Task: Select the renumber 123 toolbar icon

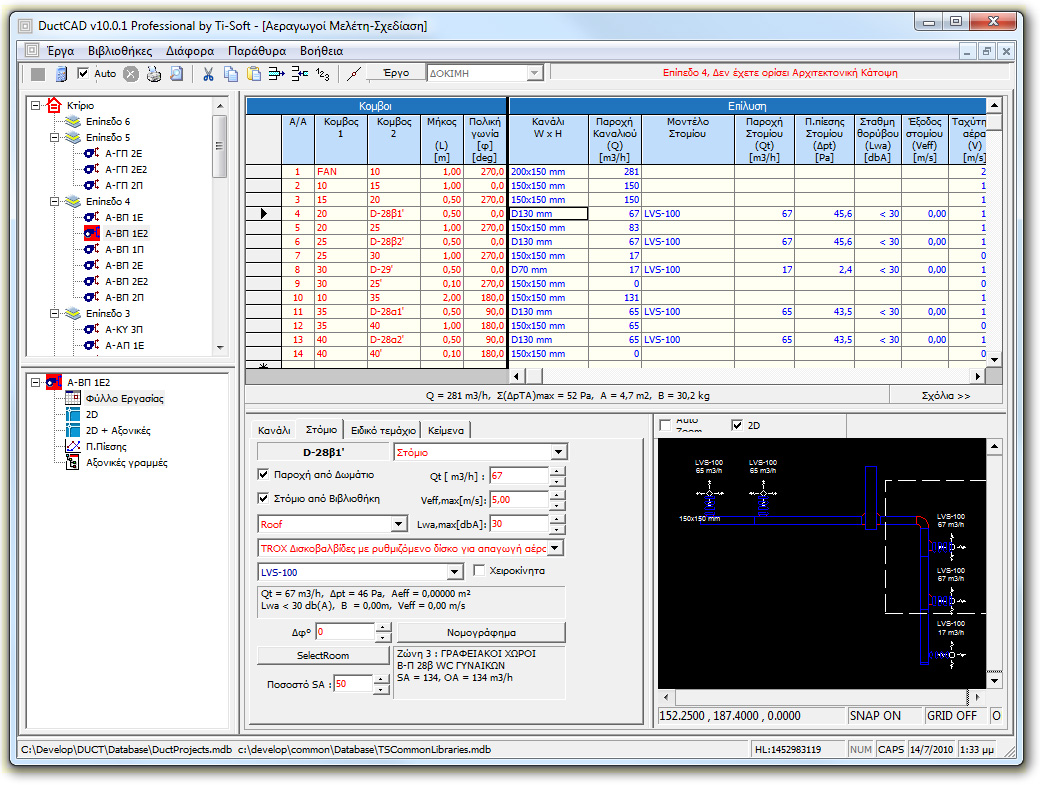Action: click(x=322, y=74)
